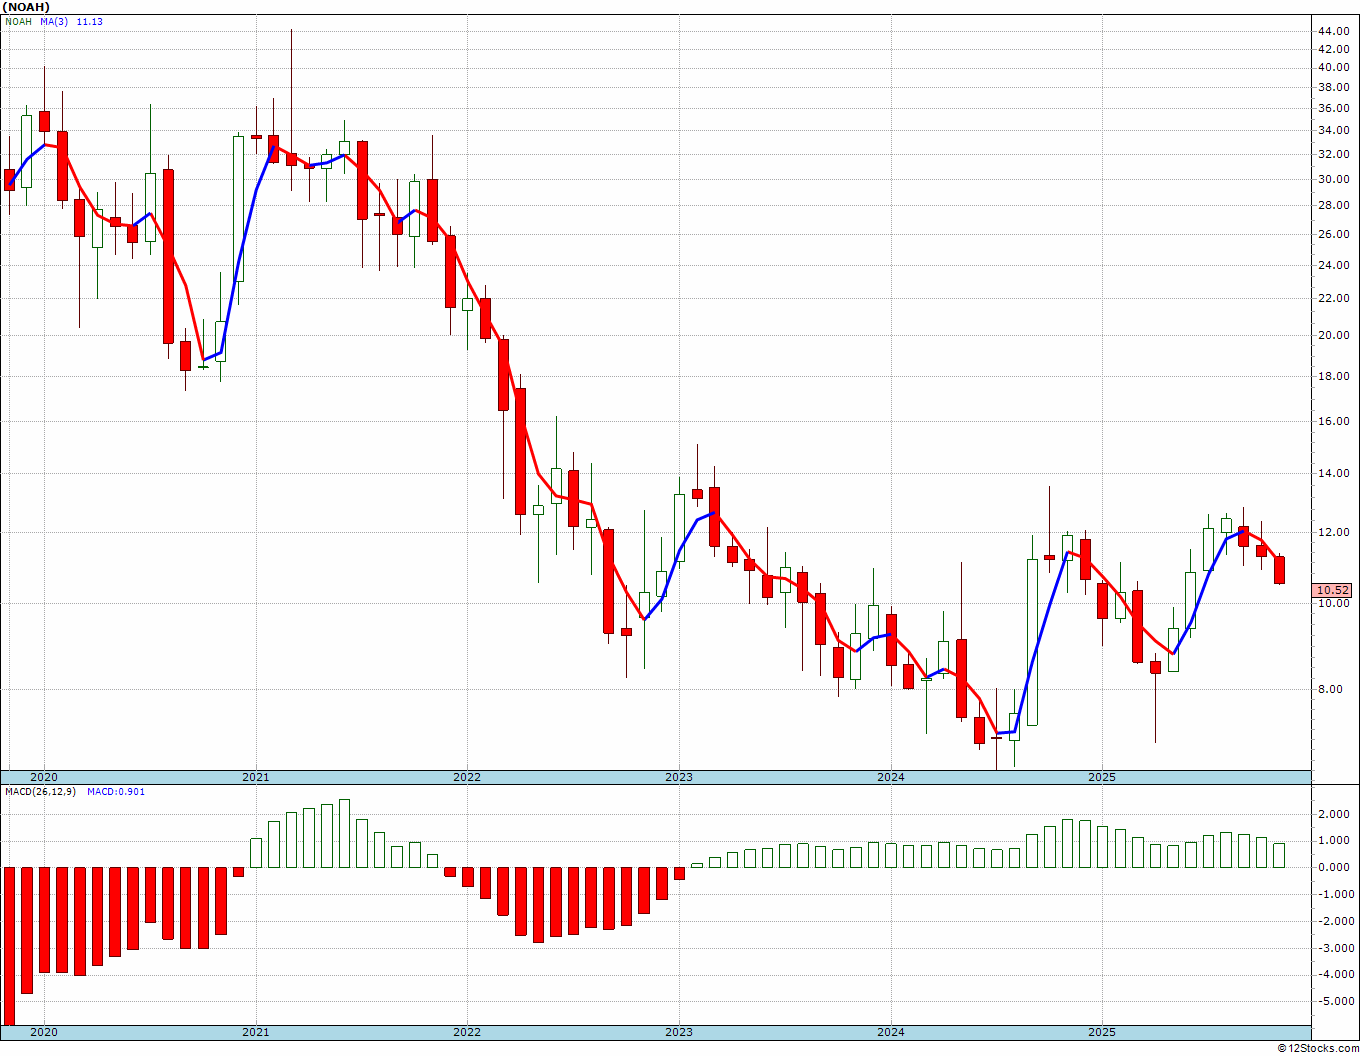Click the most recent red candlestick
Screen dimensions: 1360x1056
(1279, 570)
